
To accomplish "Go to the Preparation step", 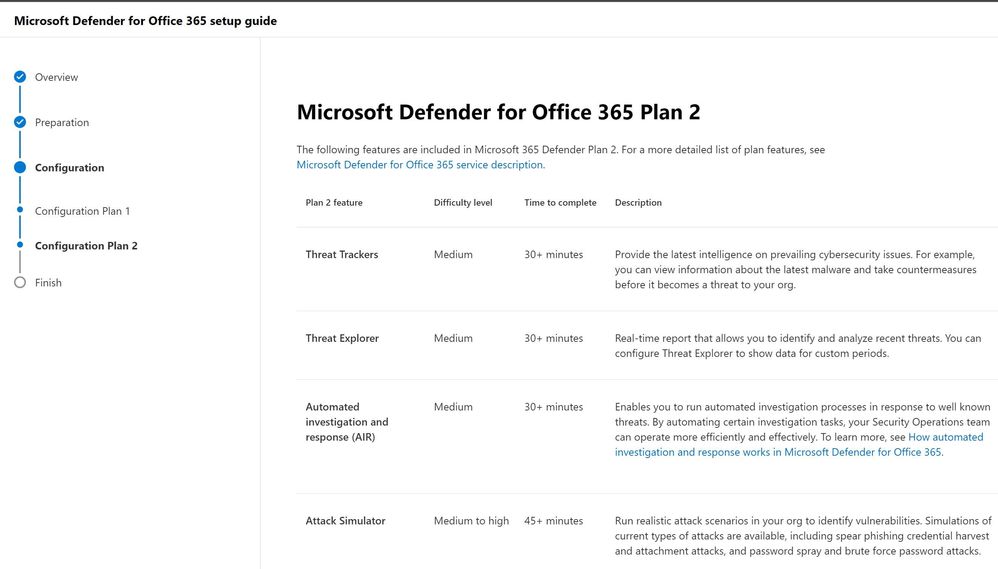I will (62, 122).
